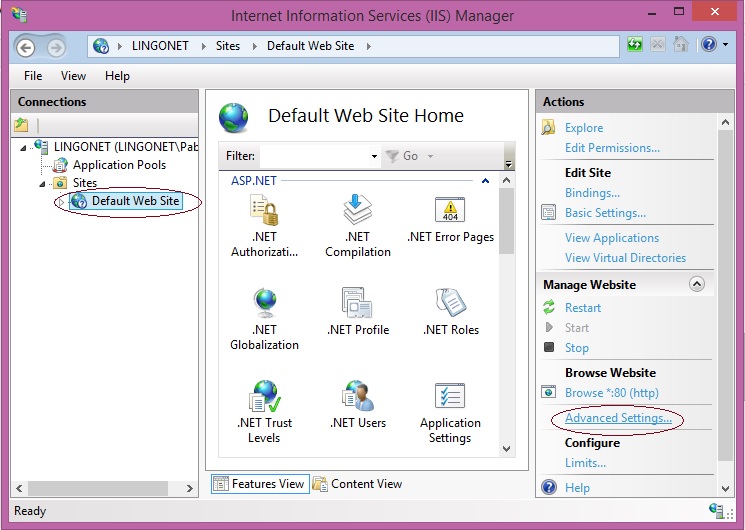
Task: Click the Restart link
Action: (x=583, y=308)
